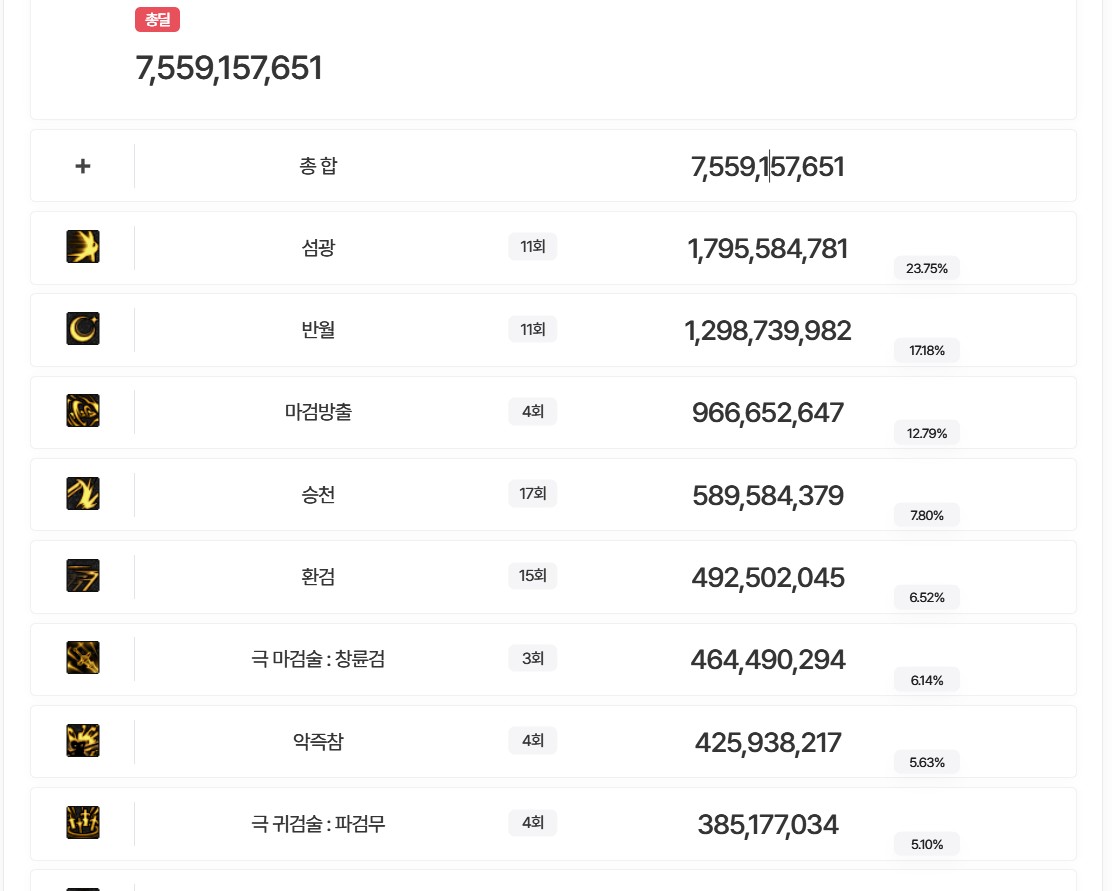Click the 악즉참 skill icon
This screenshot has height=891, width=1112.
coord(83,741)
